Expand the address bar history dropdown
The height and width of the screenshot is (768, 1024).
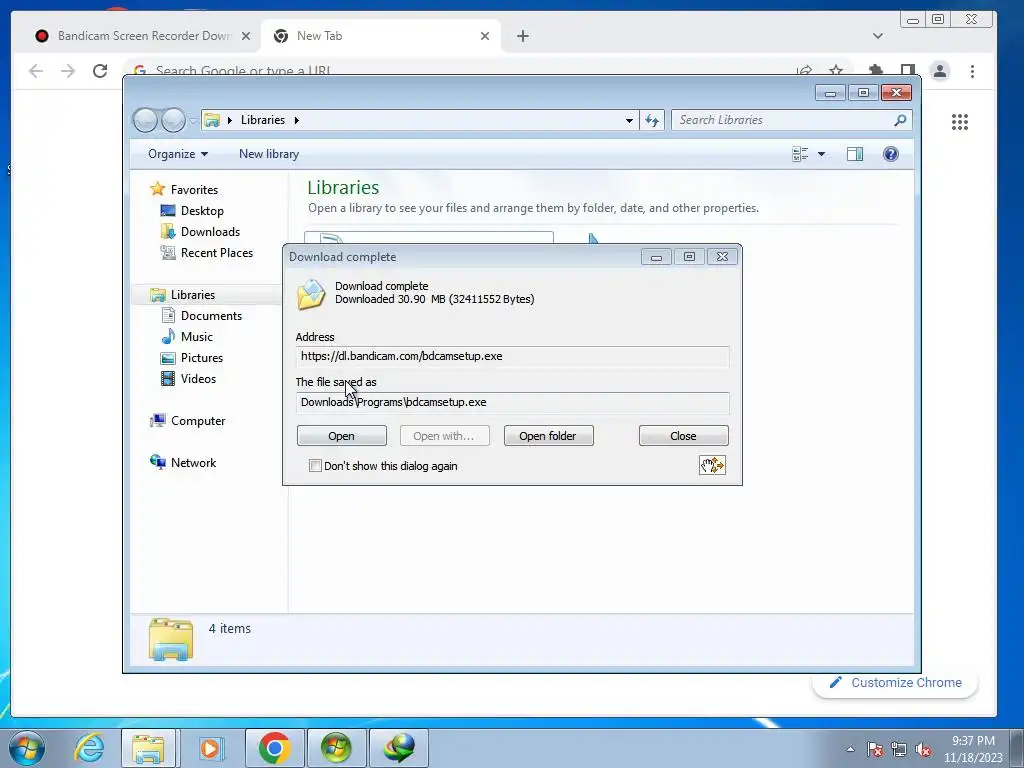(x=629, y=120)
